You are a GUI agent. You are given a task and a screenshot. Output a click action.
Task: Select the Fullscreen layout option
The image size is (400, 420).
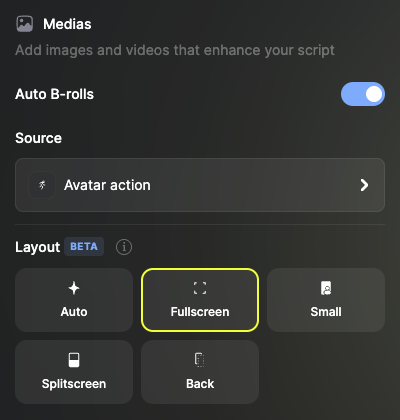pos(200,300)
